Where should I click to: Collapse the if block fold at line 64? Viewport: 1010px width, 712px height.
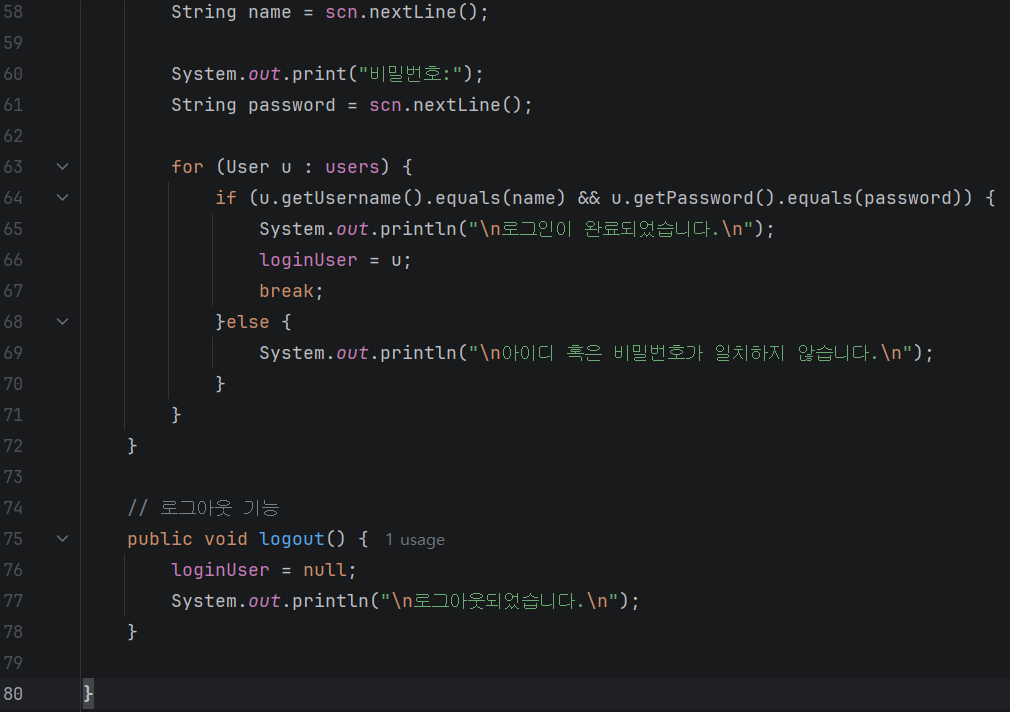coord(62,198)
